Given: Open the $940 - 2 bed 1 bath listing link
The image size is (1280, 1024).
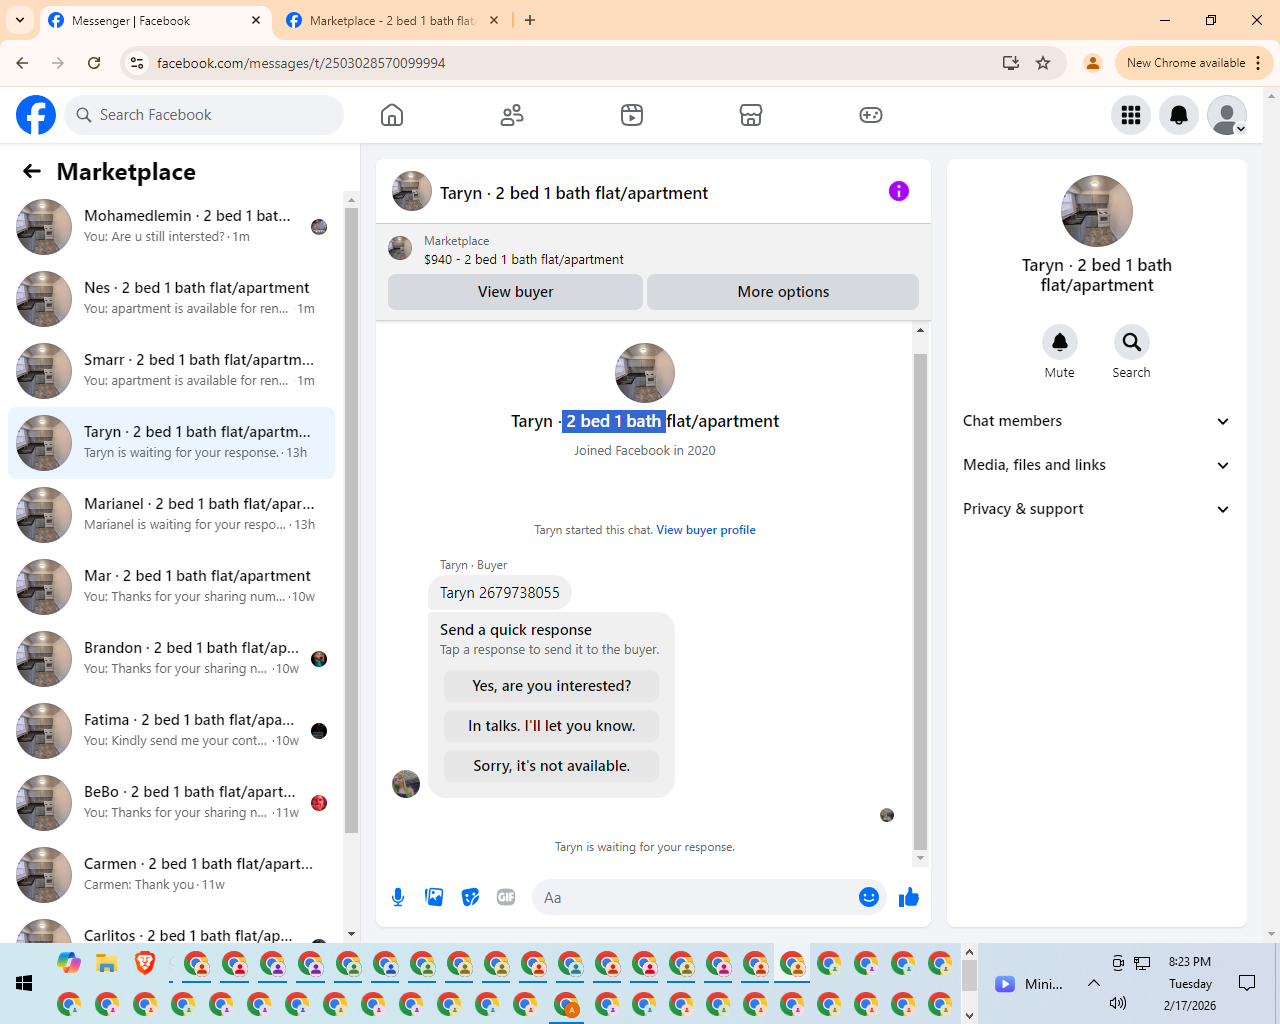Looking at the screenshot, I should click(x=524, y=259).
